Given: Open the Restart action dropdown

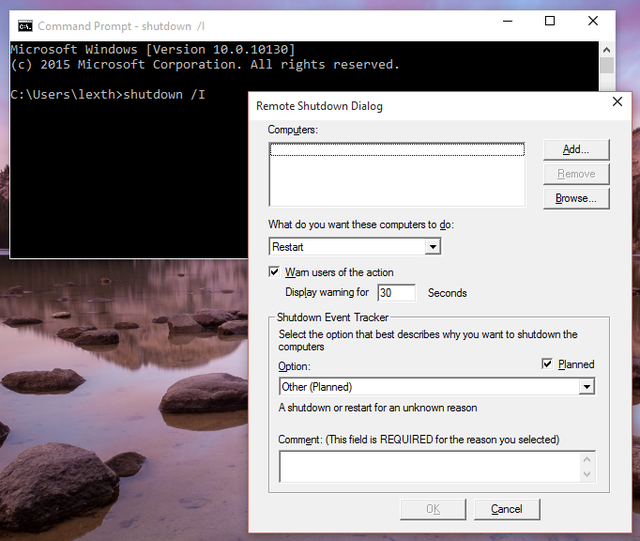Looking at the screenshot, I should click(x=432, y=247).
